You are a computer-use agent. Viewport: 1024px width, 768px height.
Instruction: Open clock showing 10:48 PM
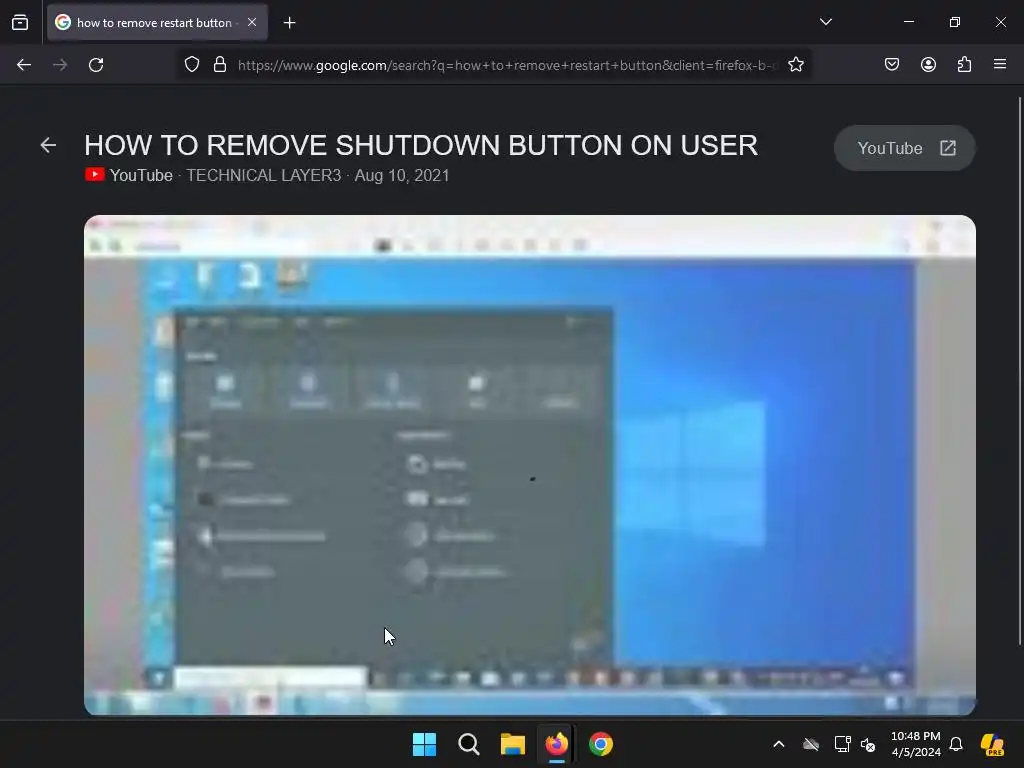pyautogui.click(x=916, y=744)
